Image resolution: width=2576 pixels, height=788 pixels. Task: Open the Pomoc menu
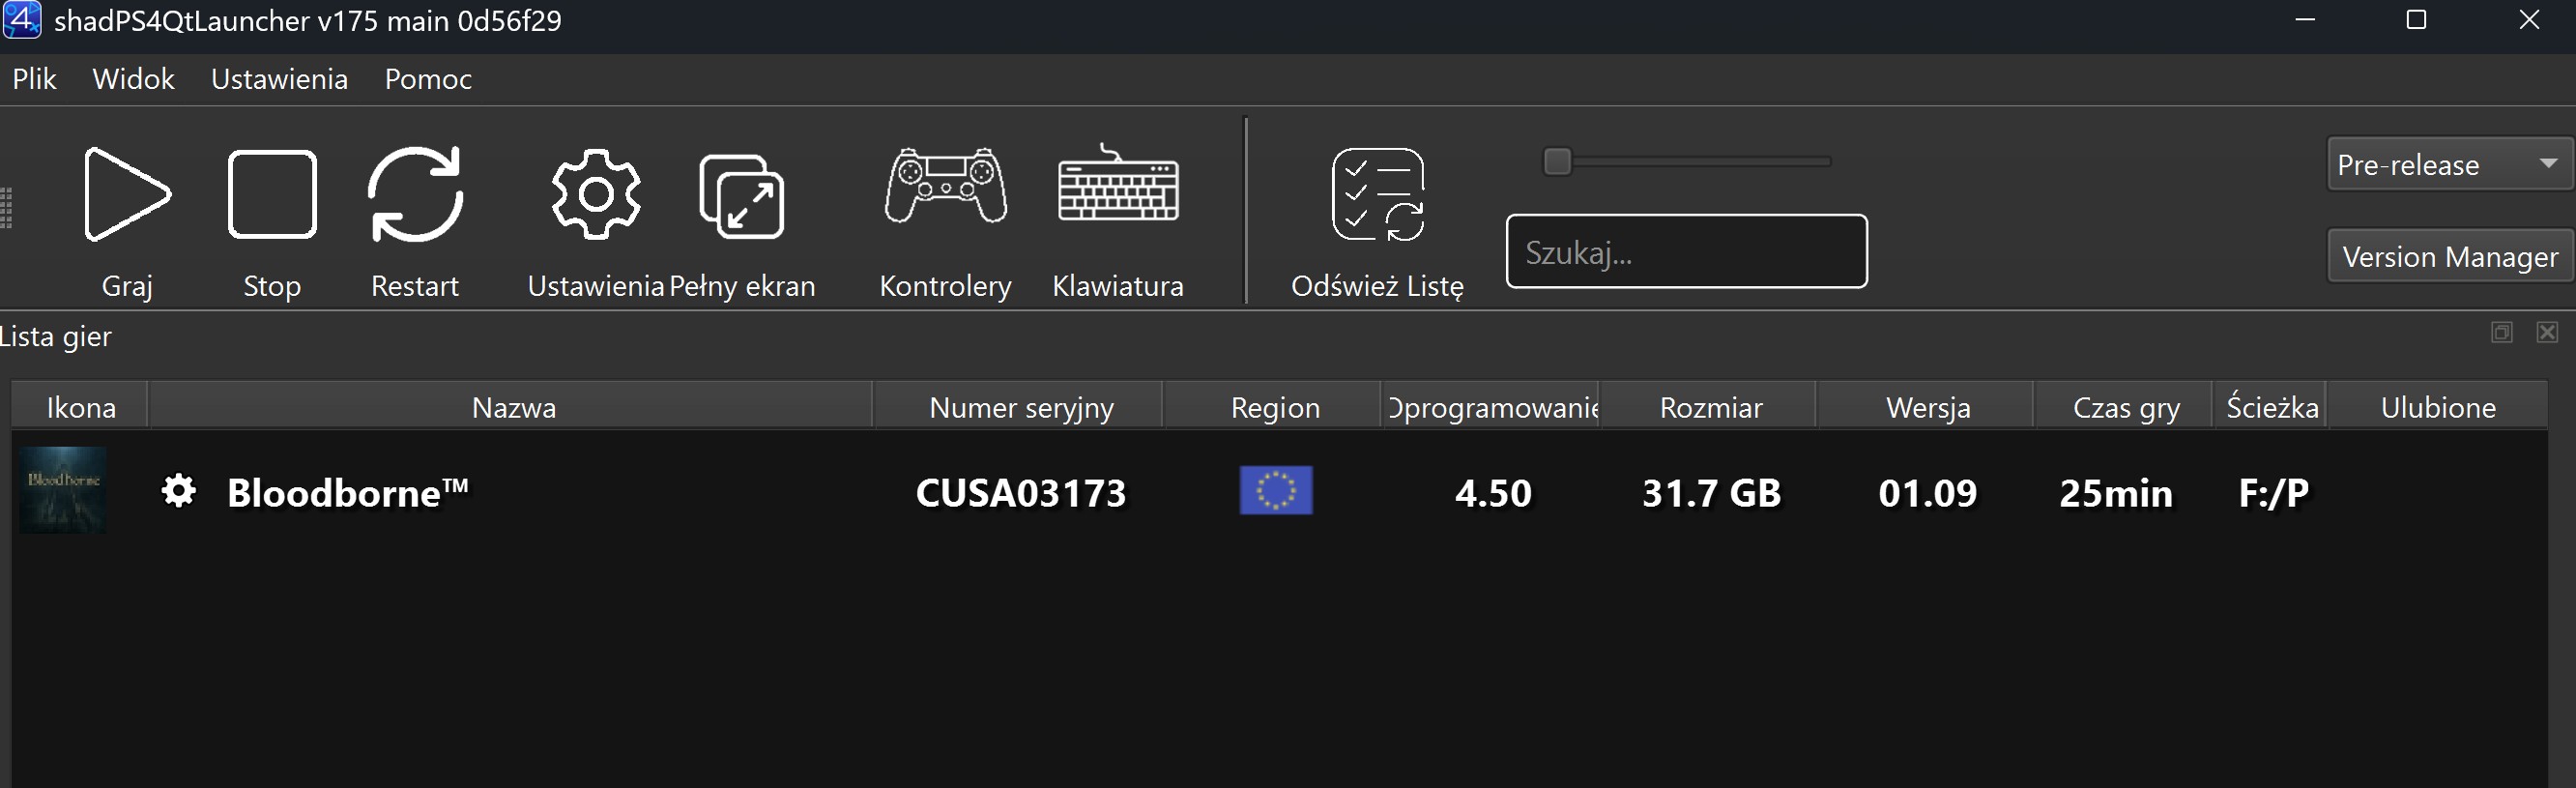(x=428, y=79)
